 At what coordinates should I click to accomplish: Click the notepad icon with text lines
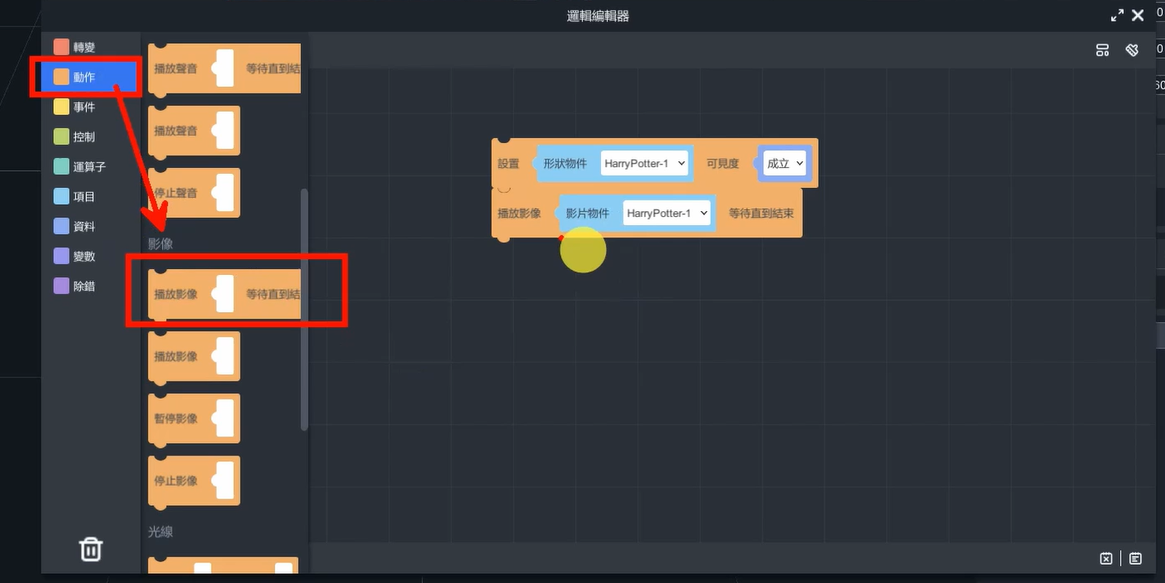point(1136,559)
